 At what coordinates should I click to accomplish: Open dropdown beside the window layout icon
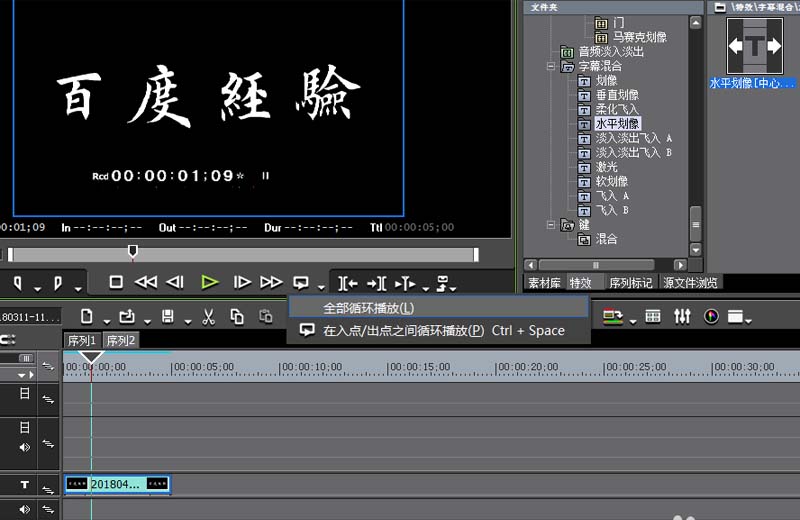748,321
